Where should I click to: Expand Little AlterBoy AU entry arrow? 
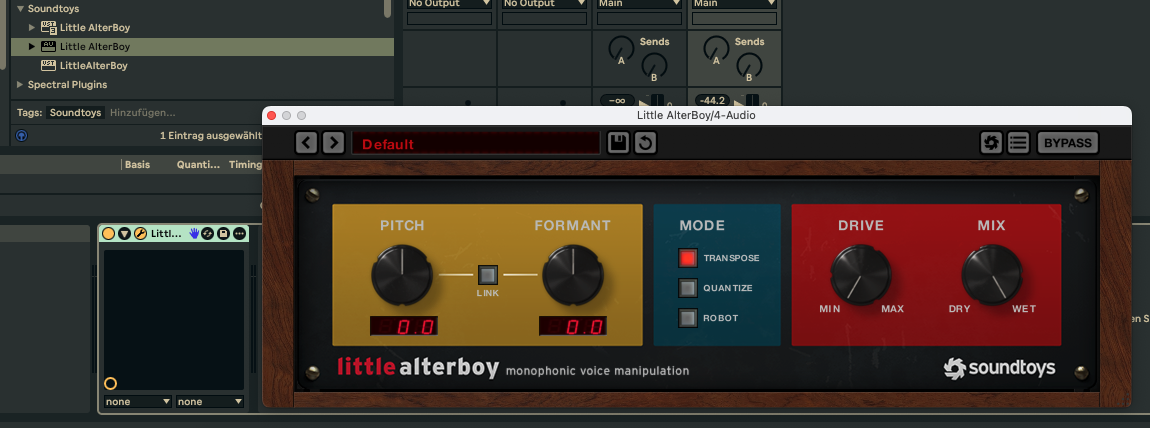(32, 47)
